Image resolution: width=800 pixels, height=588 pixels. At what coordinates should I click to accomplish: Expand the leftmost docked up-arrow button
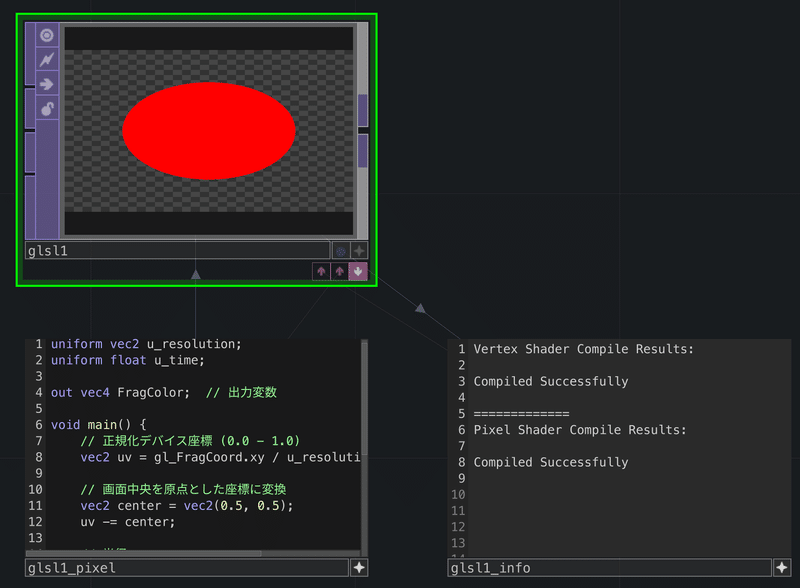(321, 271)
